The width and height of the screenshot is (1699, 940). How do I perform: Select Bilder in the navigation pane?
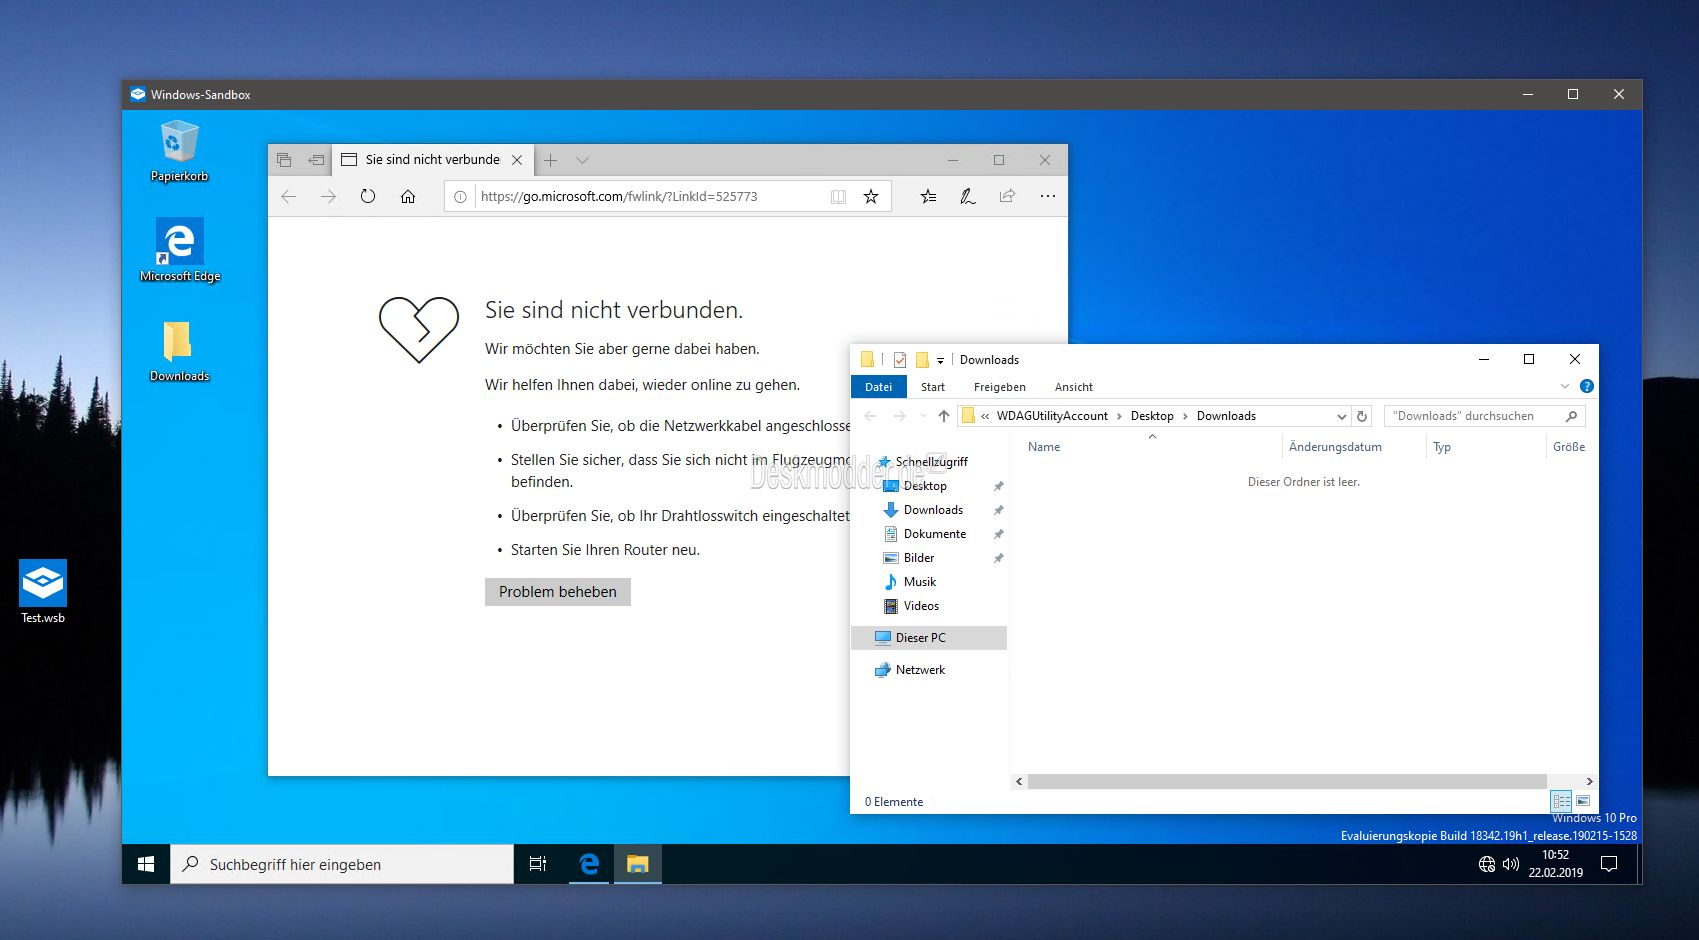point(919,558)
